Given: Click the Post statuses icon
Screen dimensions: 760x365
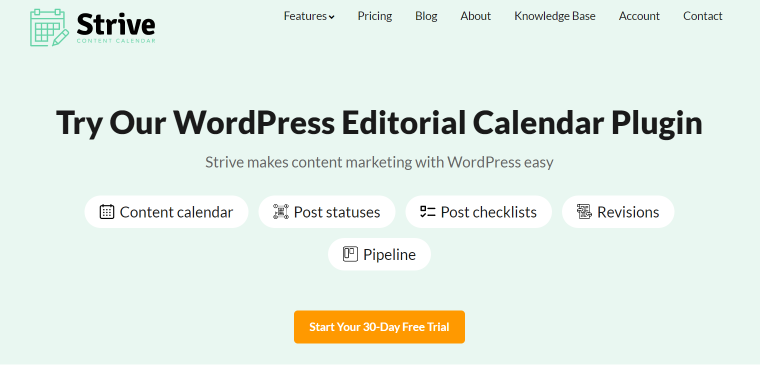Looking at the screenshot, I should pos(281,212).
